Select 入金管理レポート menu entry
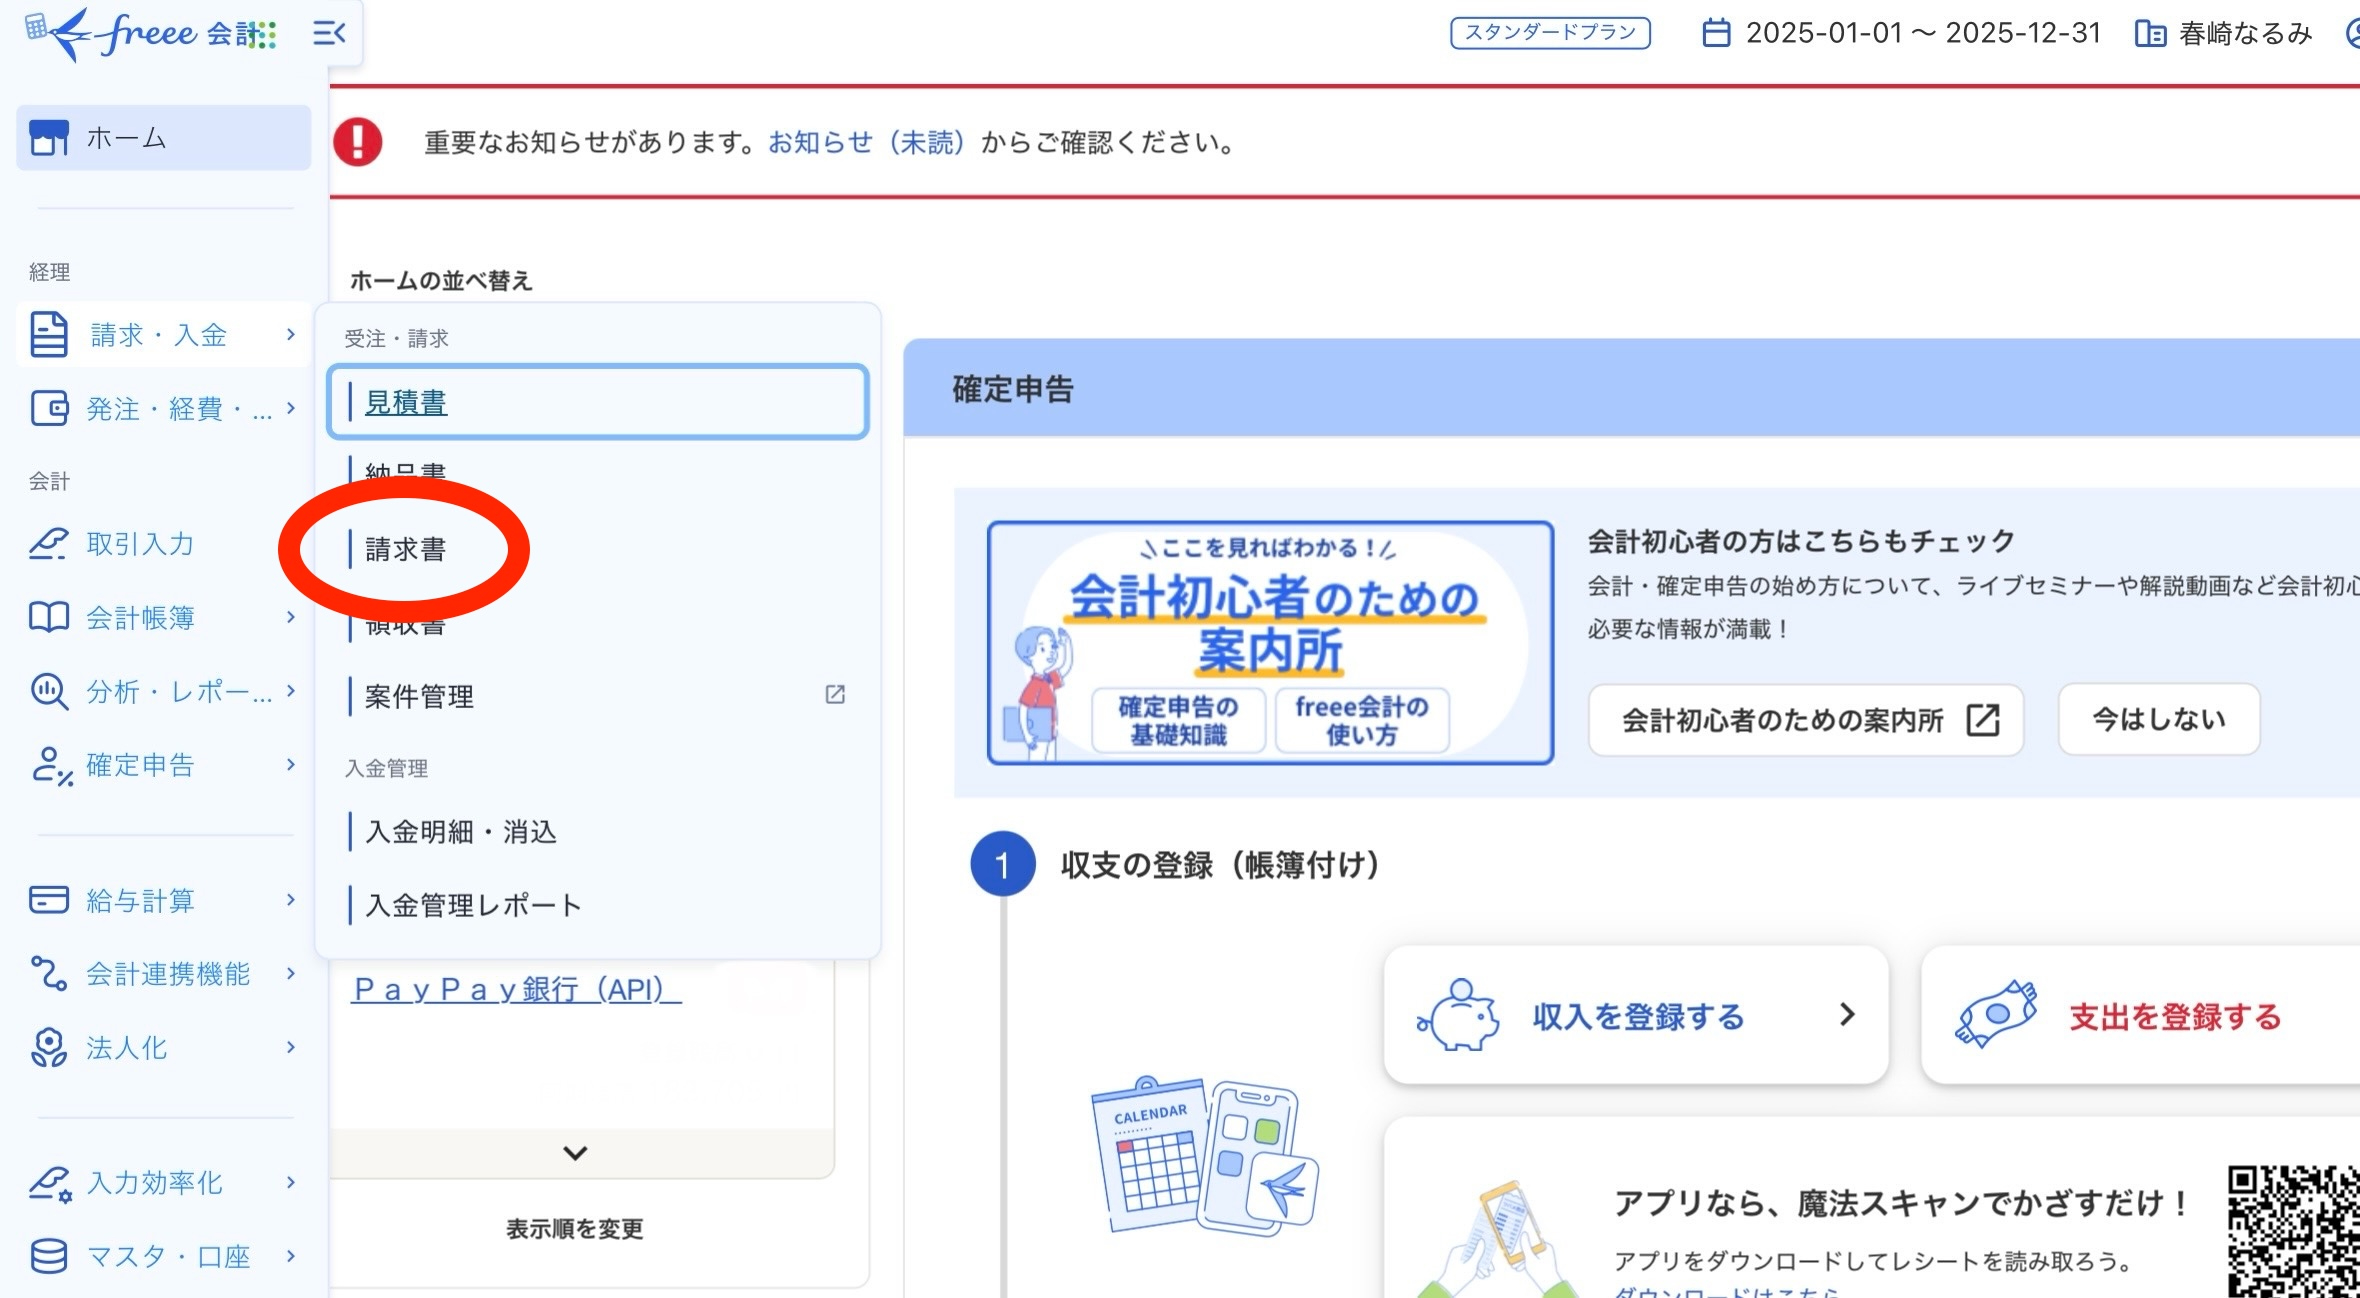 (473, 906)
